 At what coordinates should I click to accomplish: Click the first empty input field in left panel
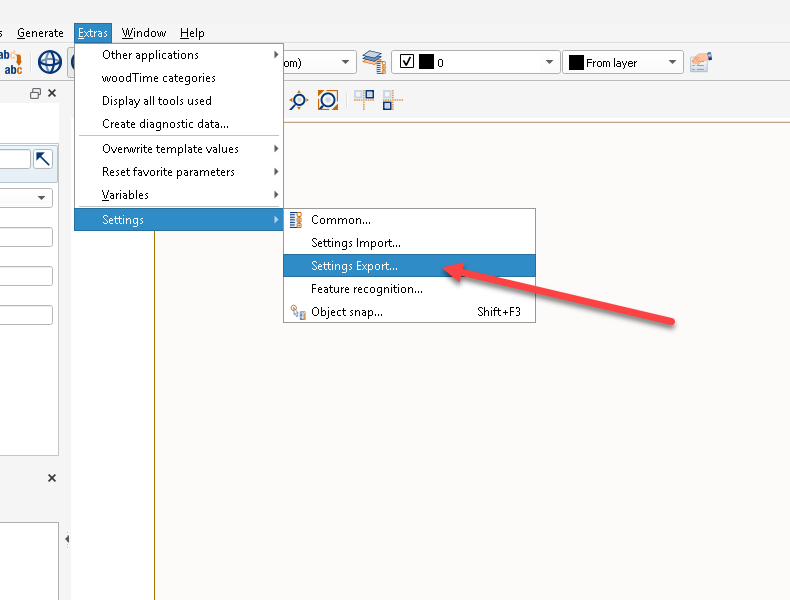point(26,237)
